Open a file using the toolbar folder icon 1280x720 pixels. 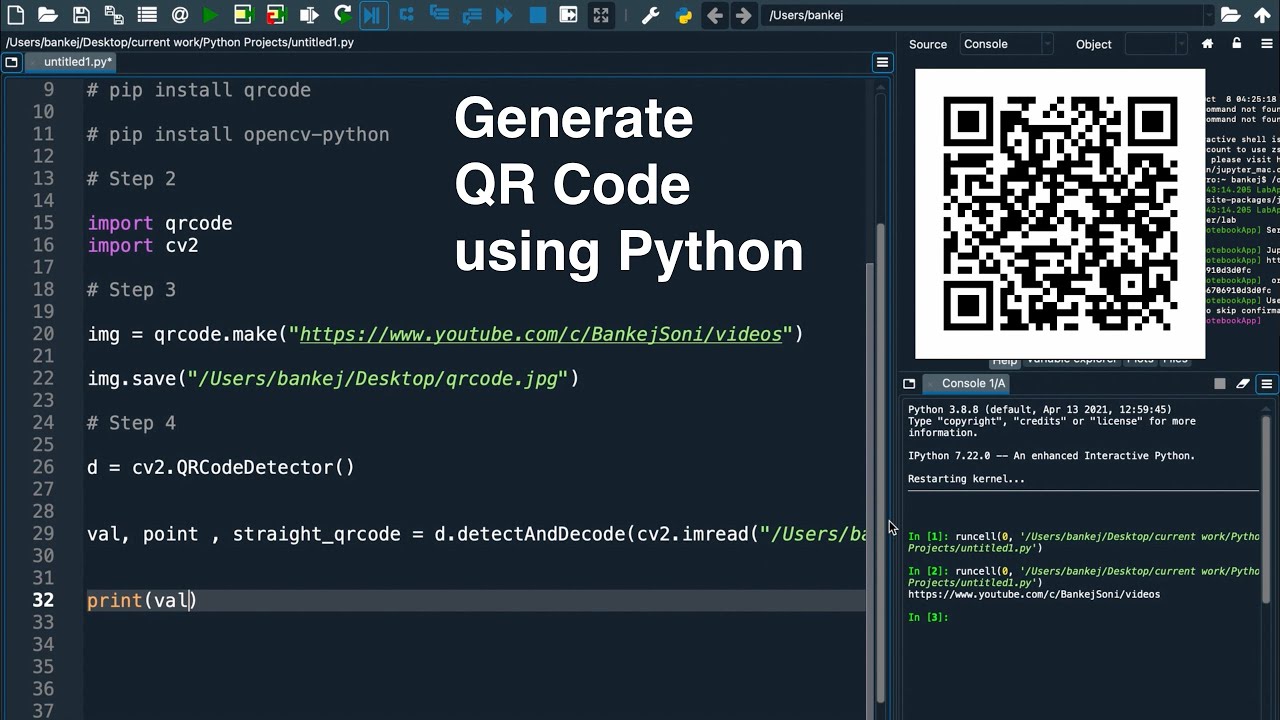[x=47, y=15]
